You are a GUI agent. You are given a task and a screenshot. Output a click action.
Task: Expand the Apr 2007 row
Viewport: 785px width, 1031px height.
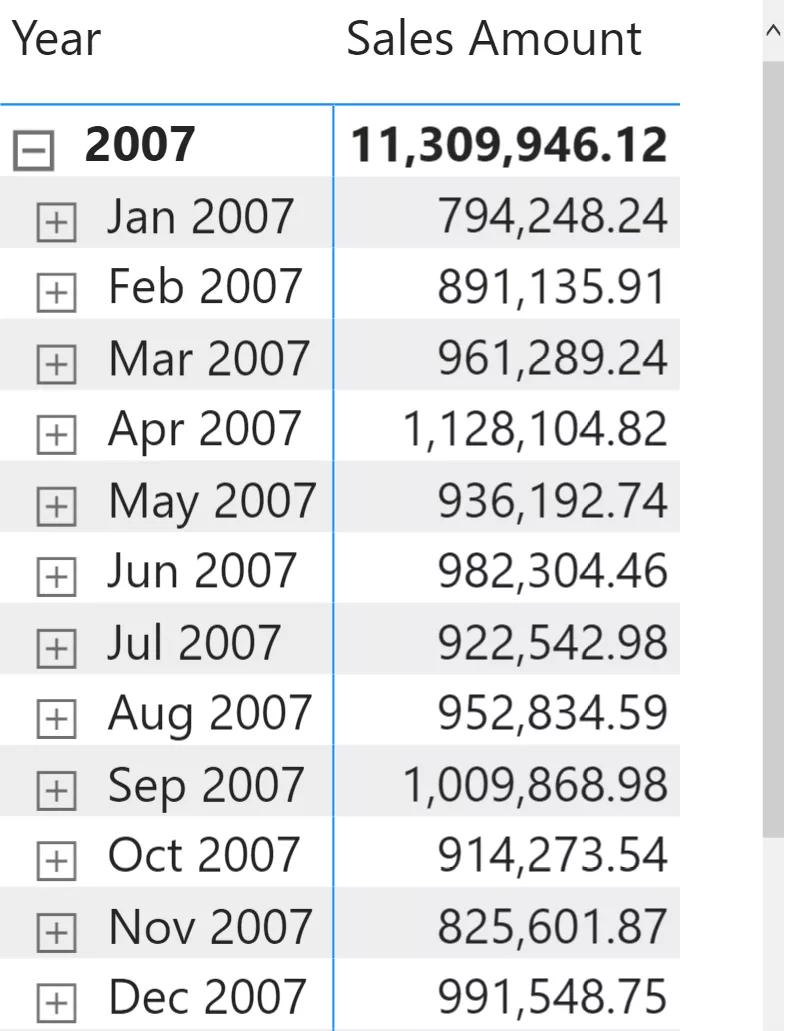(x=56, y=435)
